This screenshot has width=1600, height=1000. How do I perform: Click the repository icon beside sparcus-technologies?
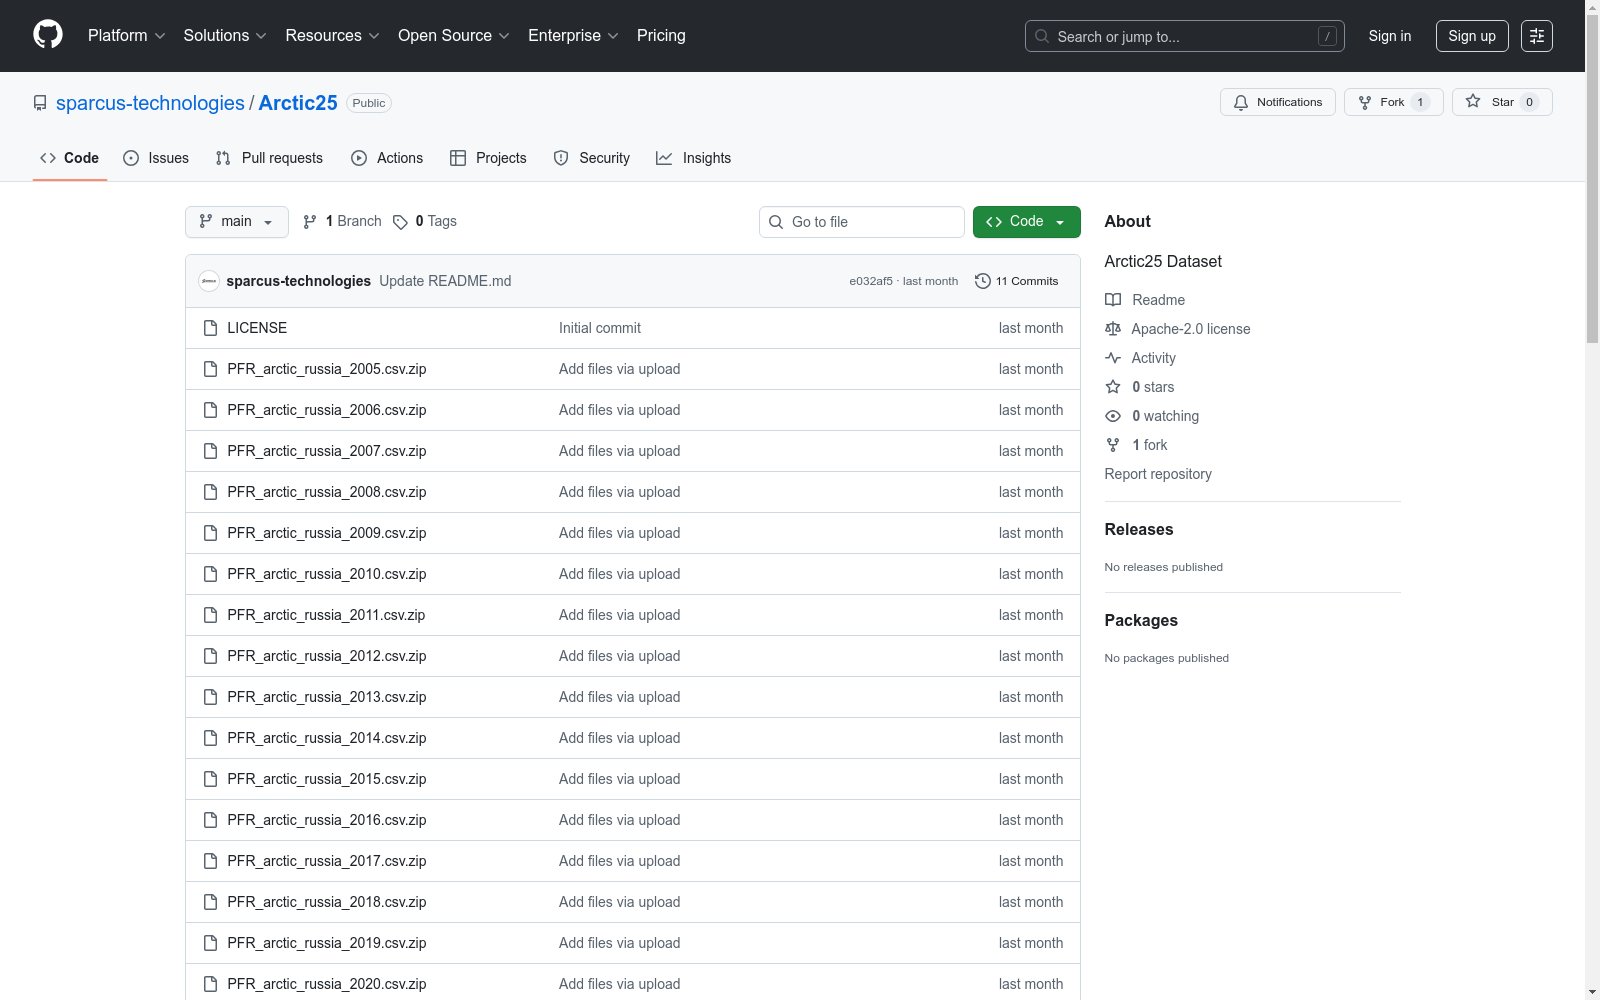point(40,103)
